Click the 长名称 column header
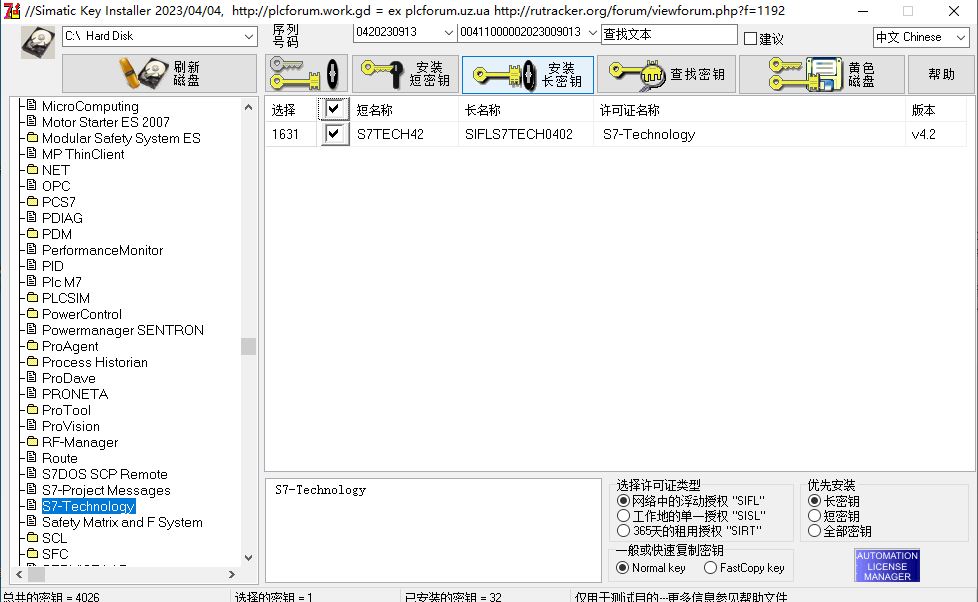The width and height of the screenshot is (978, 602). 483,110
